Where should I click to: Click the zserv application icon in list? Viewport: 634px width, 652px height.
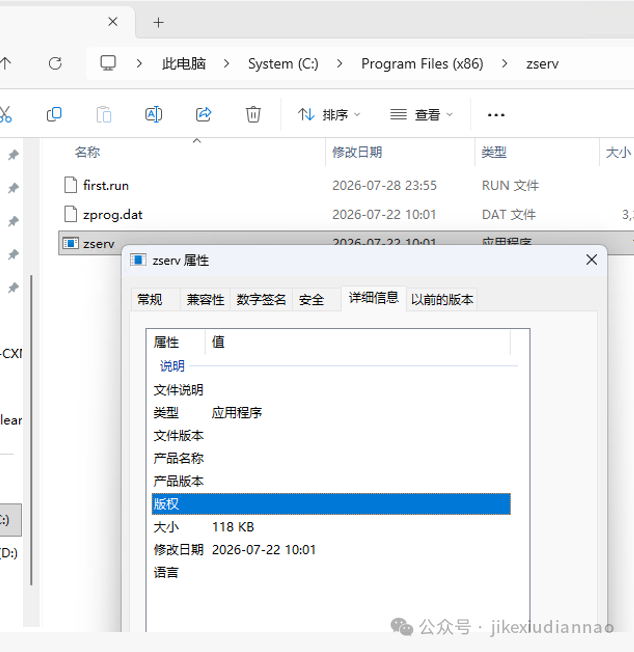(x=71, y=243)
